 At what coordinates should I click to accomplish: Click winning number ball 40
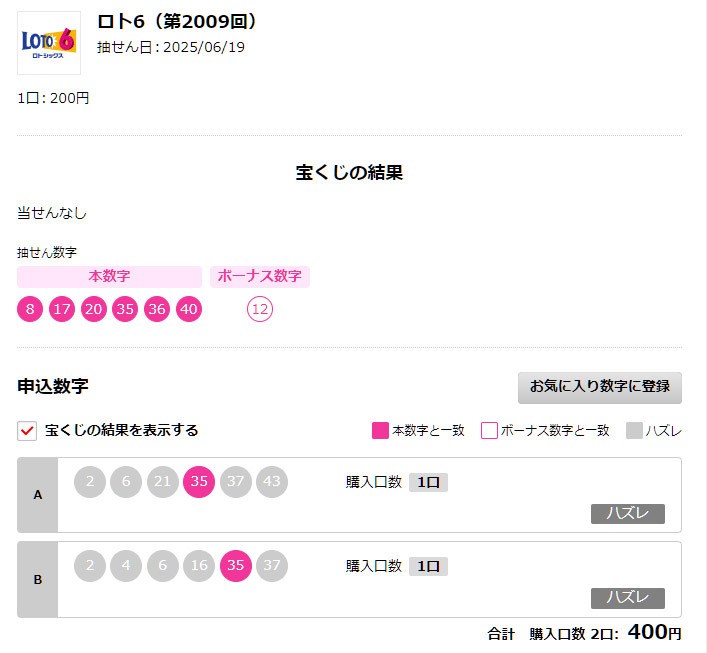pyautogui.click(x=188, y=309)
